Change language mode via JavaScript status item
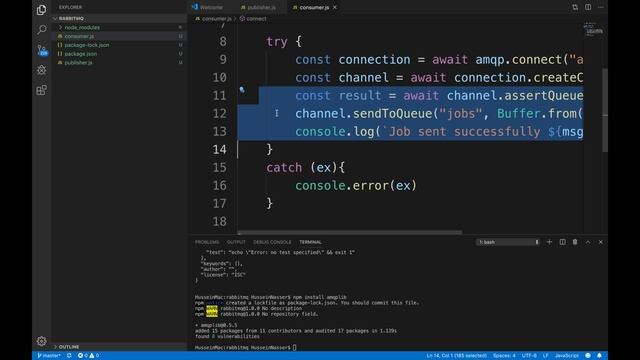 pyautogui.click(x=567, y=356)
